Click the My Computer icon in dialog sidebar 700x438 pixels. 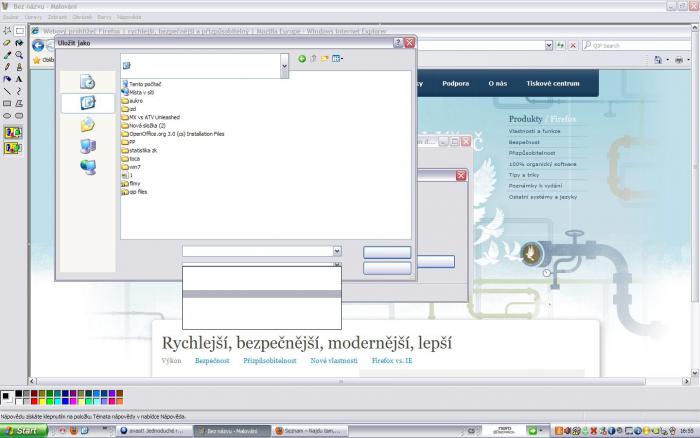coord(88,146)
